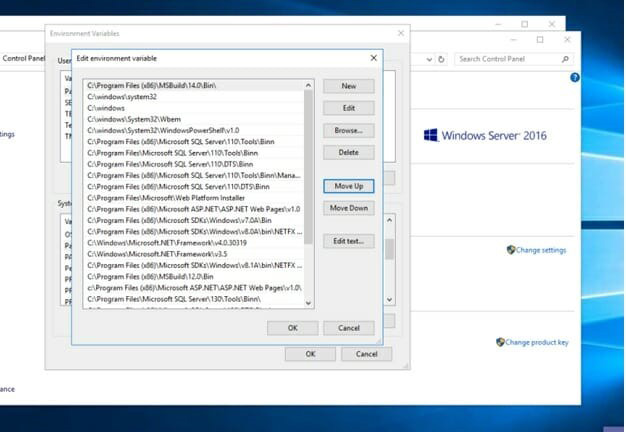Click the New button
The height and width of the screenshot is (432, 626).
(348, 86)
